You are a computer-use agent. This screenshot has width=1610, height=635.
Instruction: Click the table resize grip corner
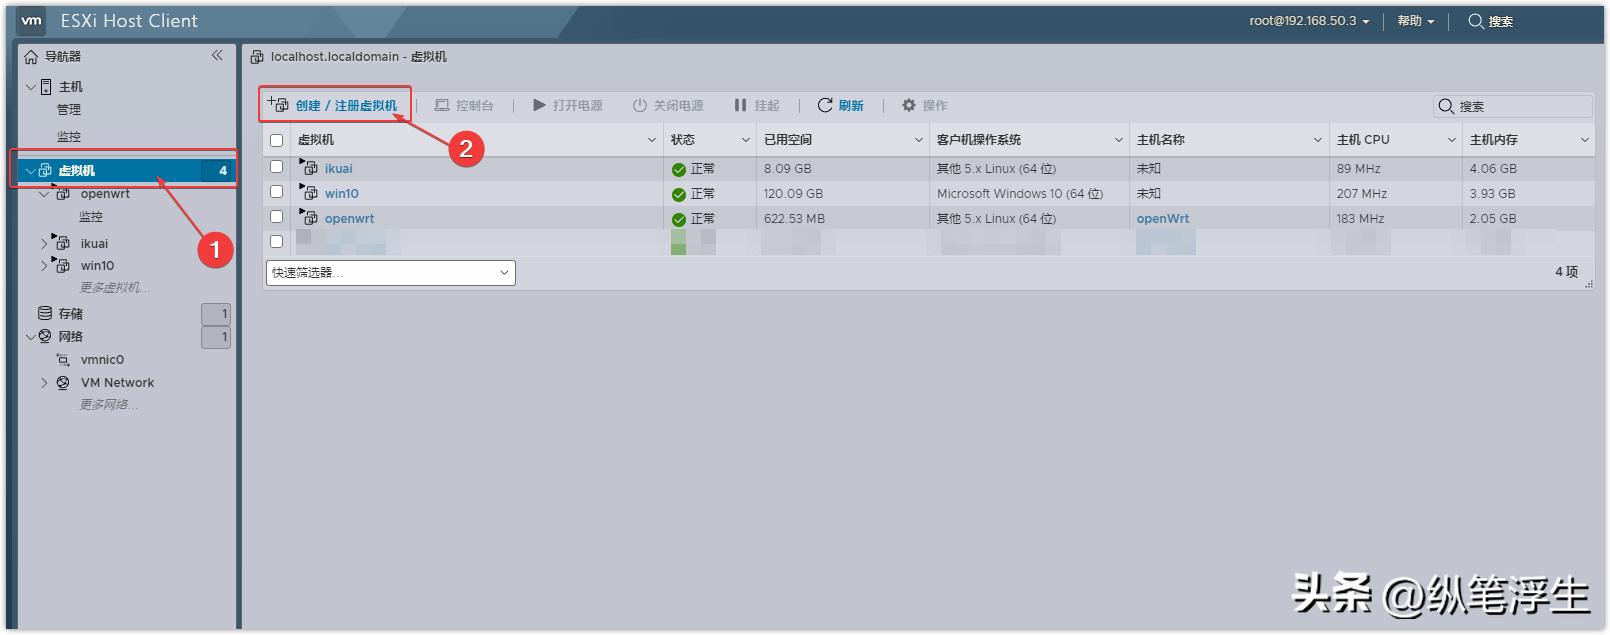[x=1589, y=284]
